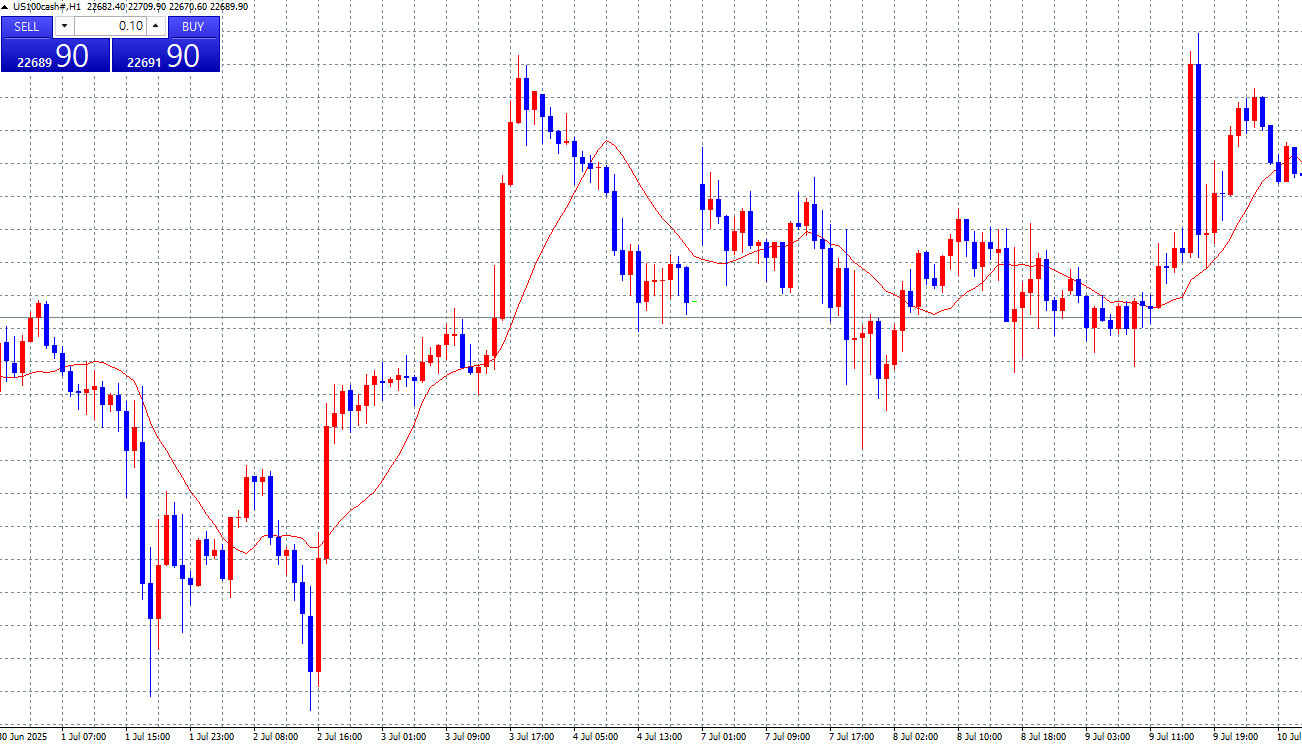Select the horizontal bid price line
The height and width of the screenshot is (744, 1302).
[700, 318]
